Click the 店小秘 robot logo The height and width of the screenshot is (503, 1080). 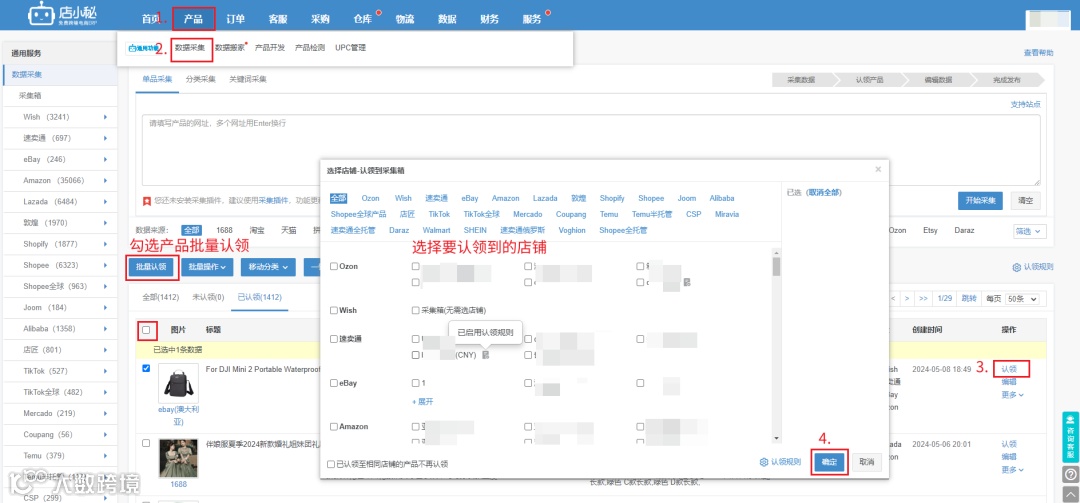pos(41,14)
